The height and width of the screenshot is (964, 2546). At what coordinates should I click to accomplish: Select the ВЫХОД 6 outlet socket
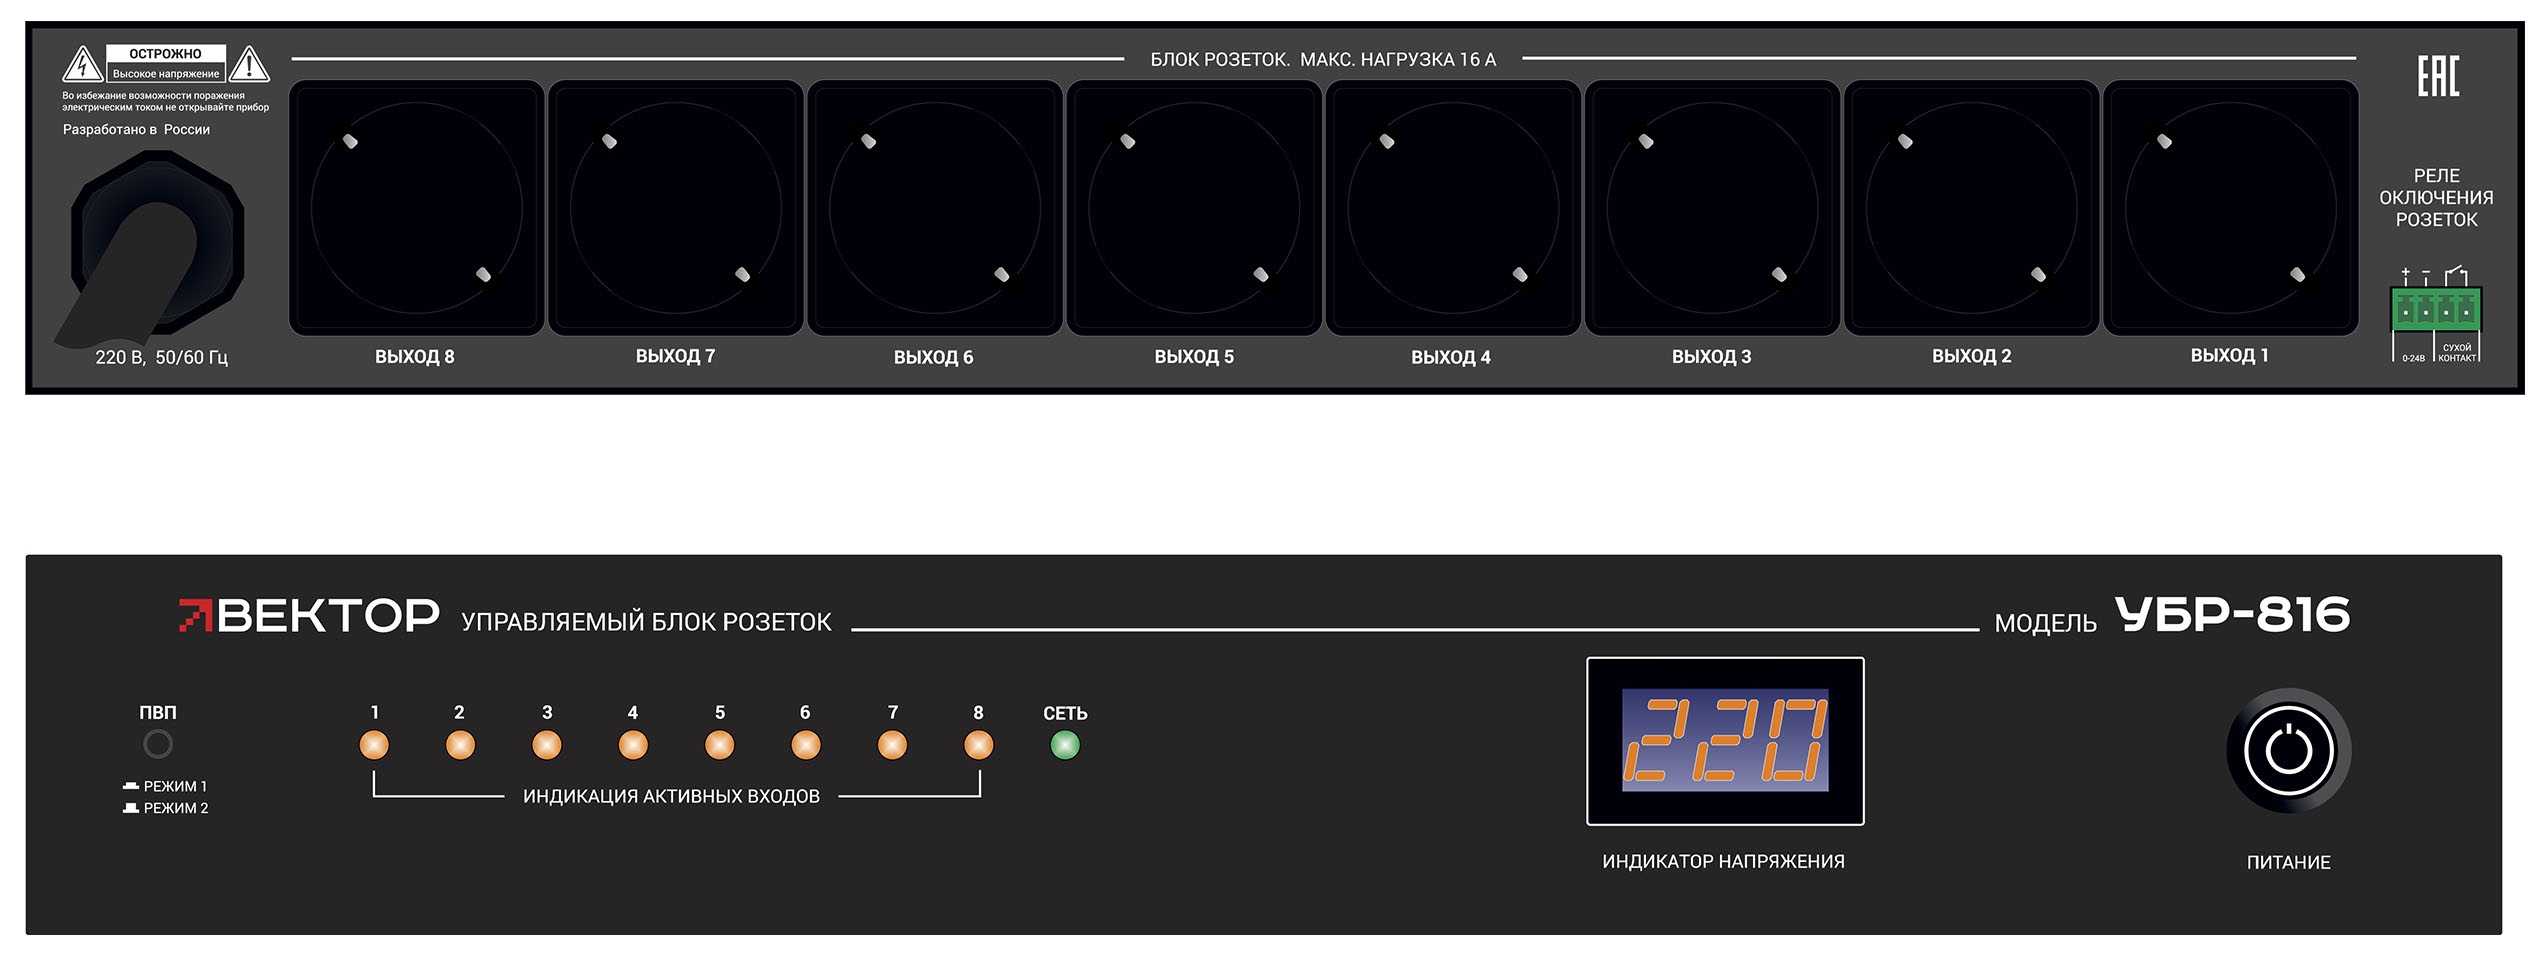[x=935, y=208]
